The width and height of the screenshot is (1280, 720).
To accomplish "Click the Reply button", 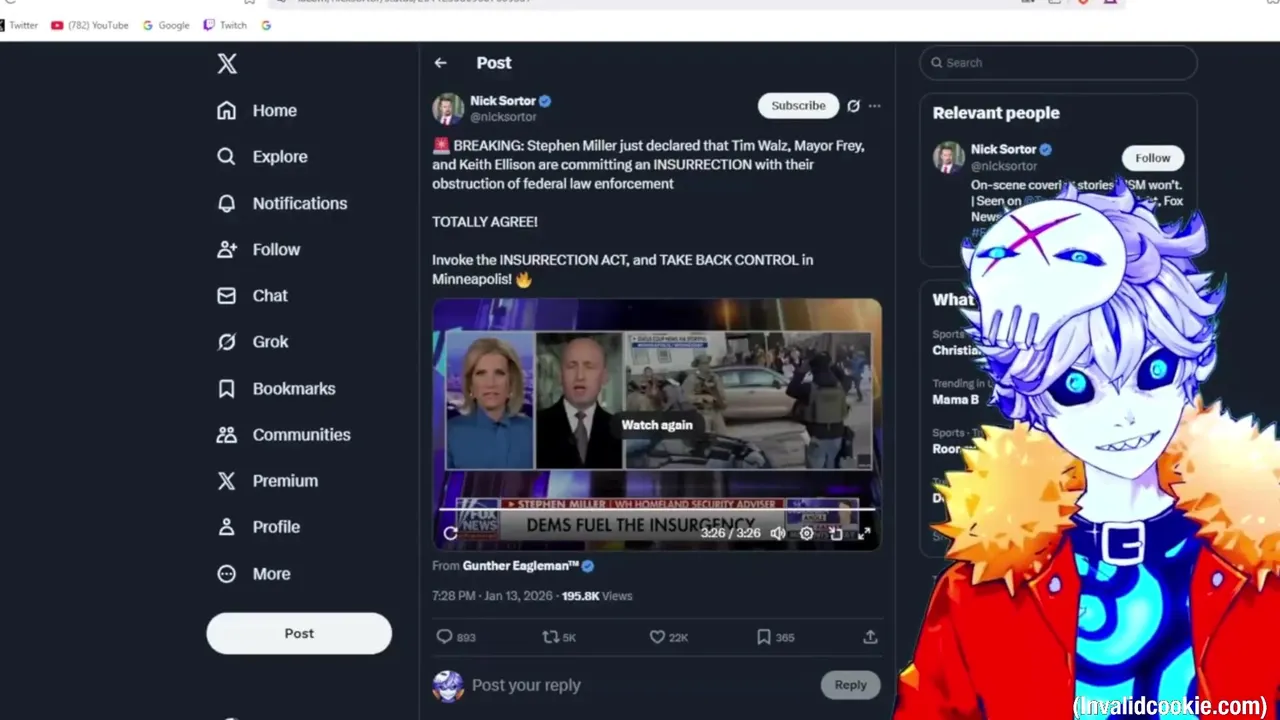I will (x=851, y=685).
